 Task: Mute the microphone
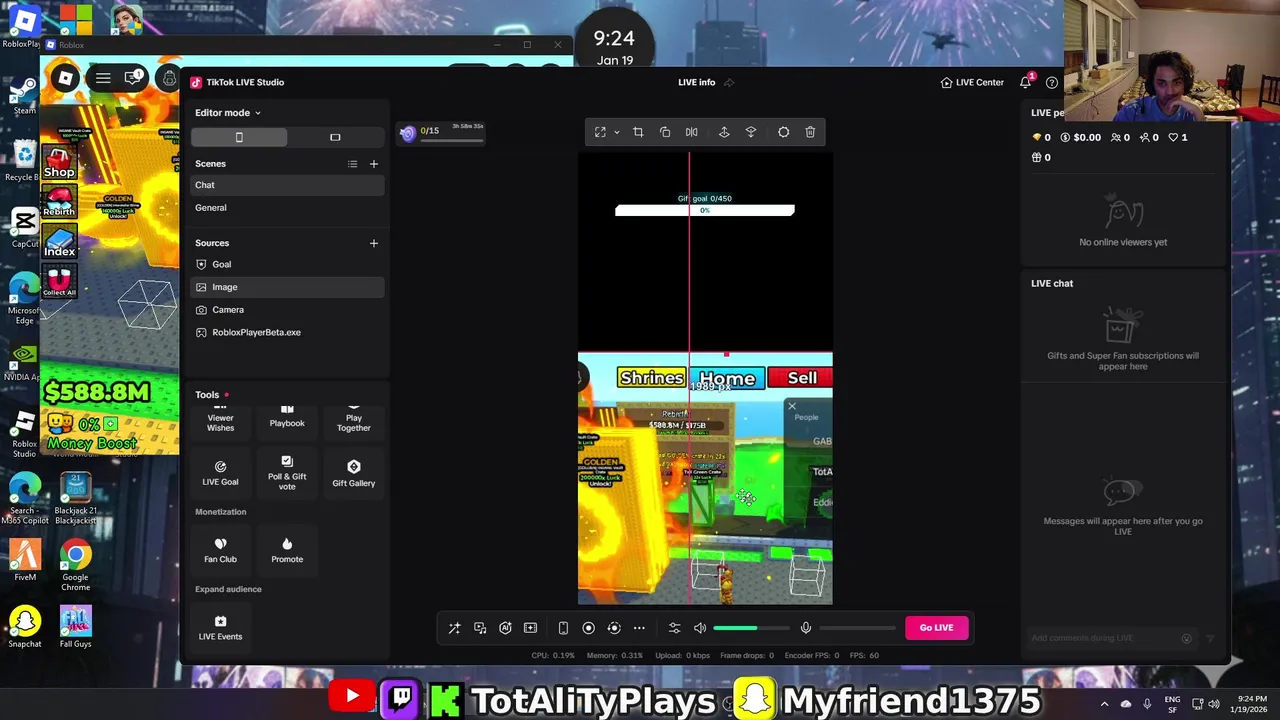coord(806,628)
